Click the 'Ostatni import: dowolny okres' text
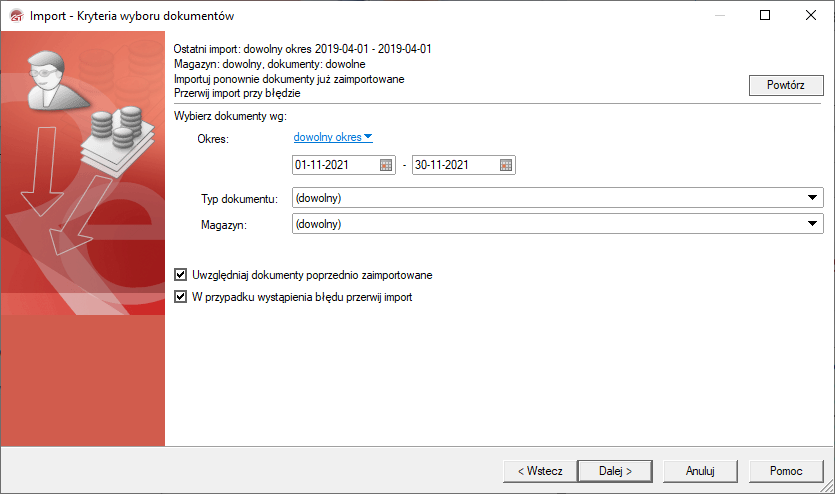 [302, 49]
